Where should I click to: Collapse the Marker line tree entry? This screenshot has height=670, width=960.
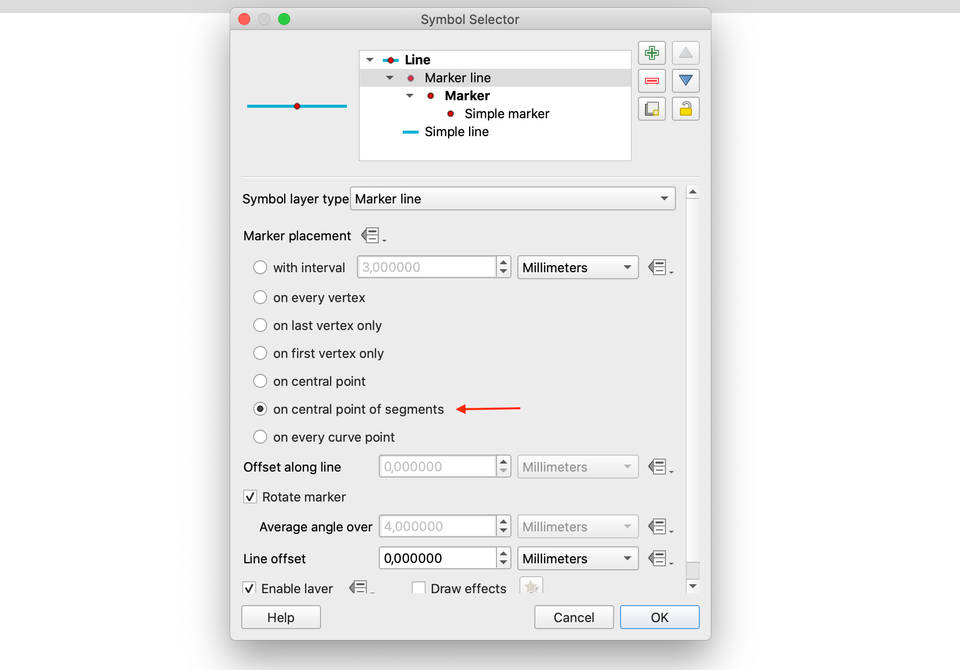[390, 77]
